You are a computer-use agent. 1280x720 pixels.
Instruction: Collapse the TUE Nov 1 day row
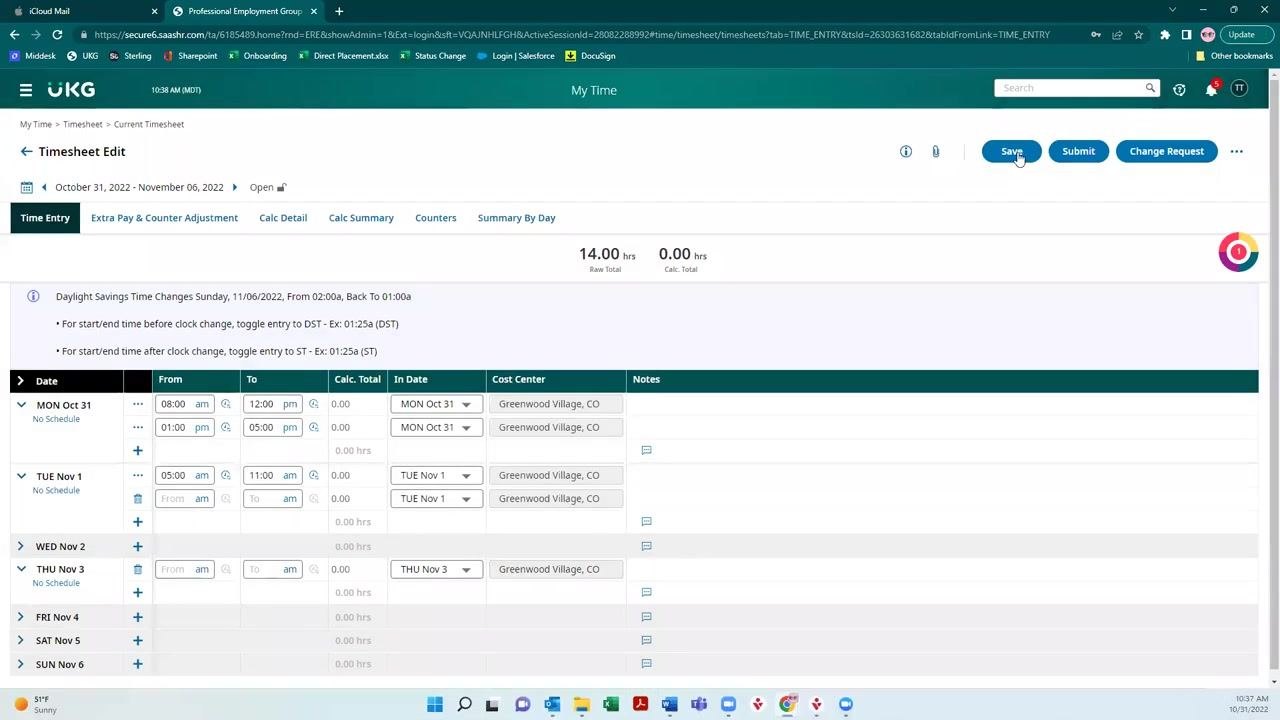[x=21, y=476]
